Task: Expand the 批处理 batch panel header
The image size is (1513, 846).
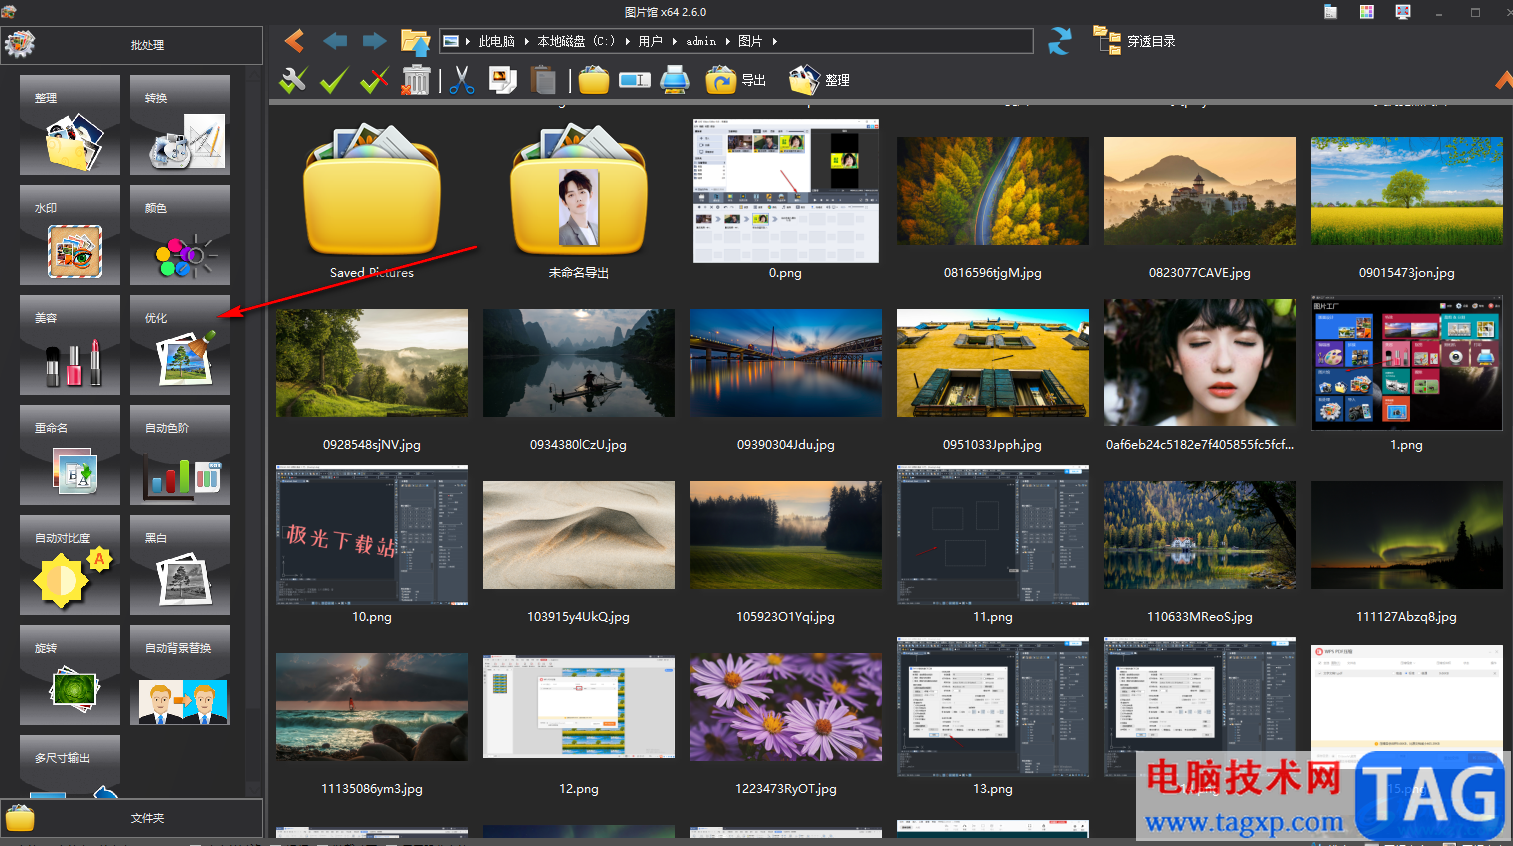Action: (x=131, y=45)
